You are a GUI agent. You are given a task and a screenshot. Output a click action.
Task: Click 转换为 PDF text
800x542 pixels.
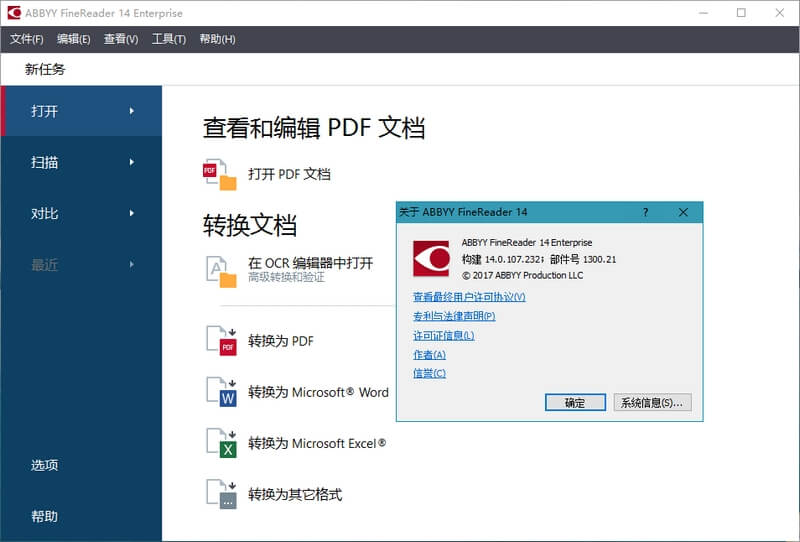[x=281, y=340]
